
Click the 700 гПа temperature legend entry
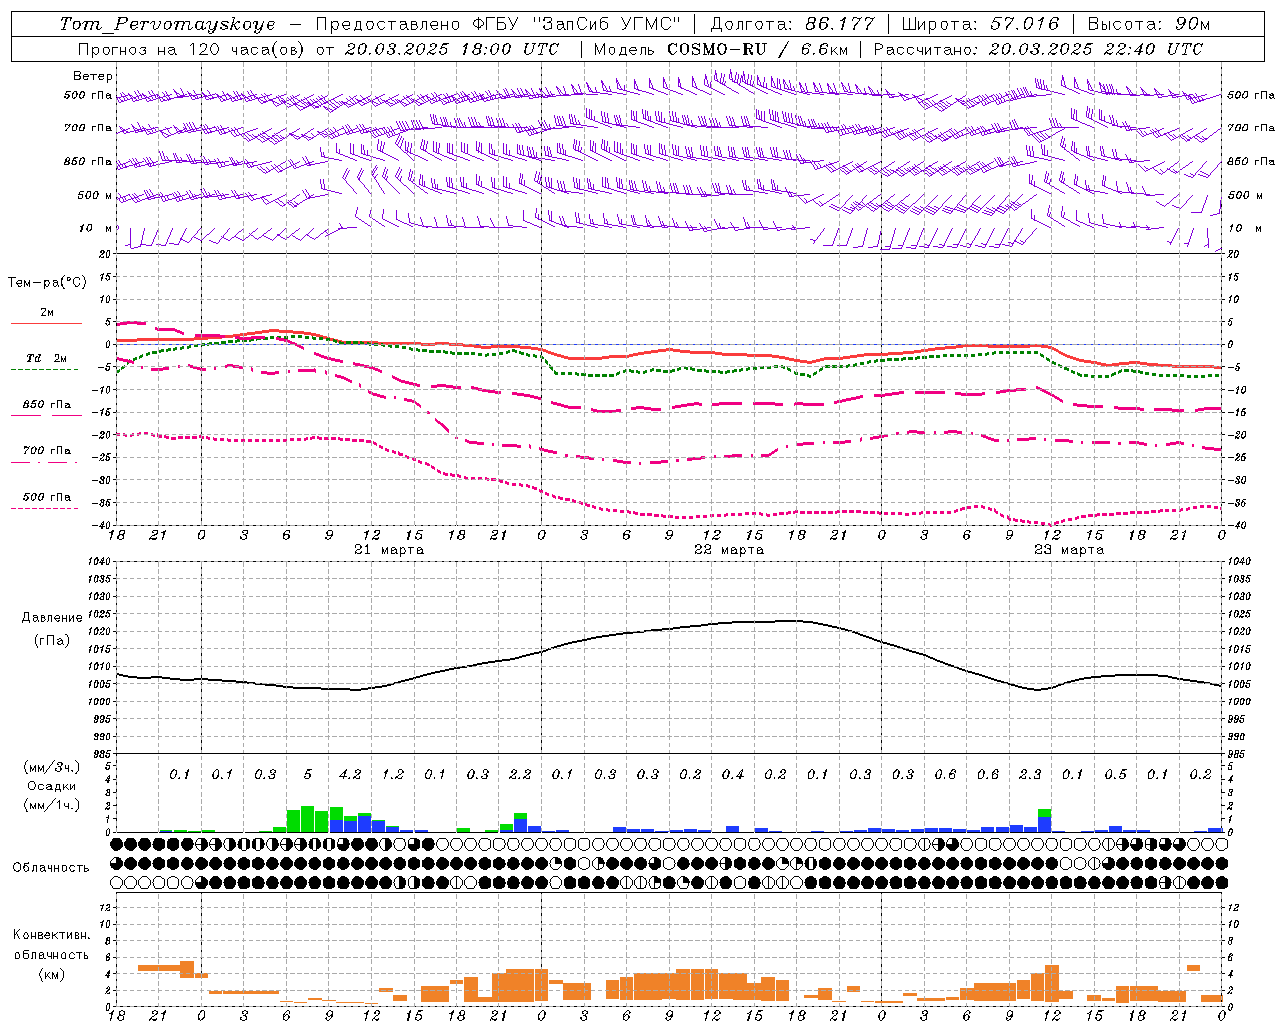point(47,451)
